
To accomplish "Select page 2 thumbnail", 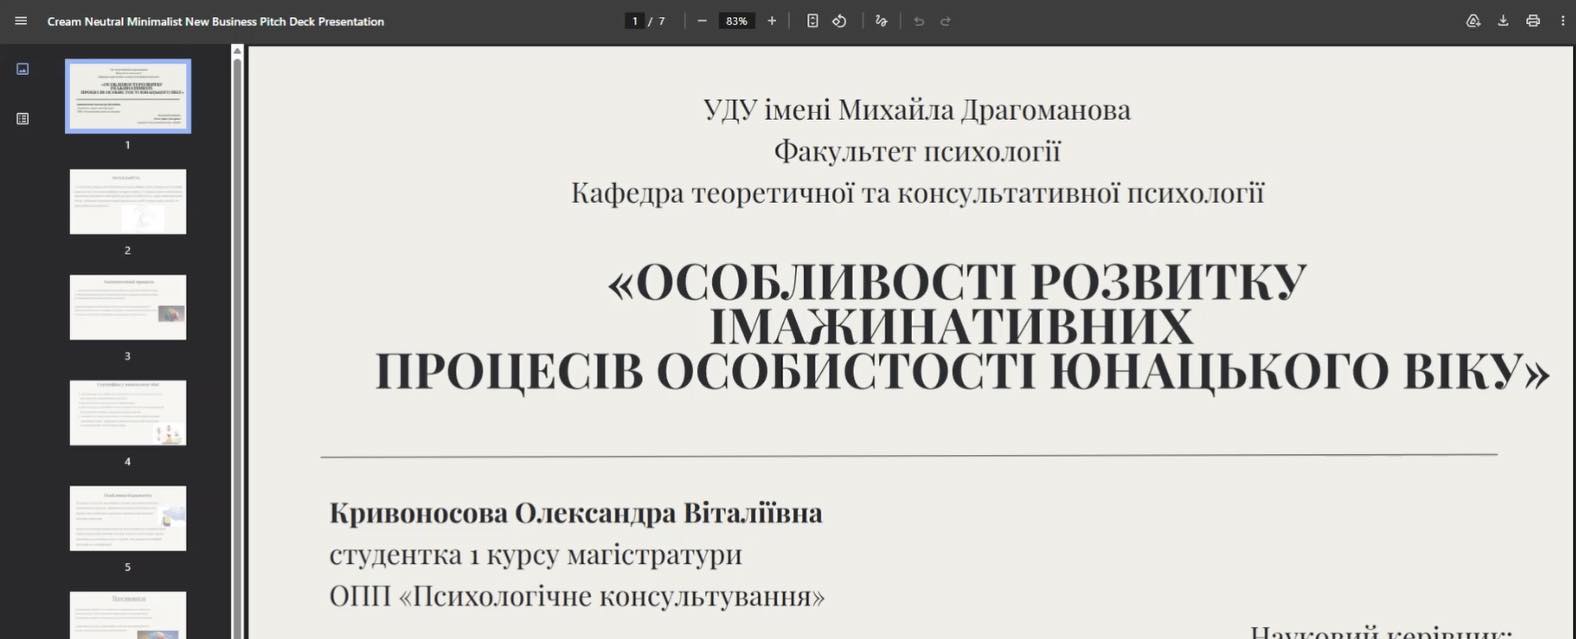I will coord(128,202).
